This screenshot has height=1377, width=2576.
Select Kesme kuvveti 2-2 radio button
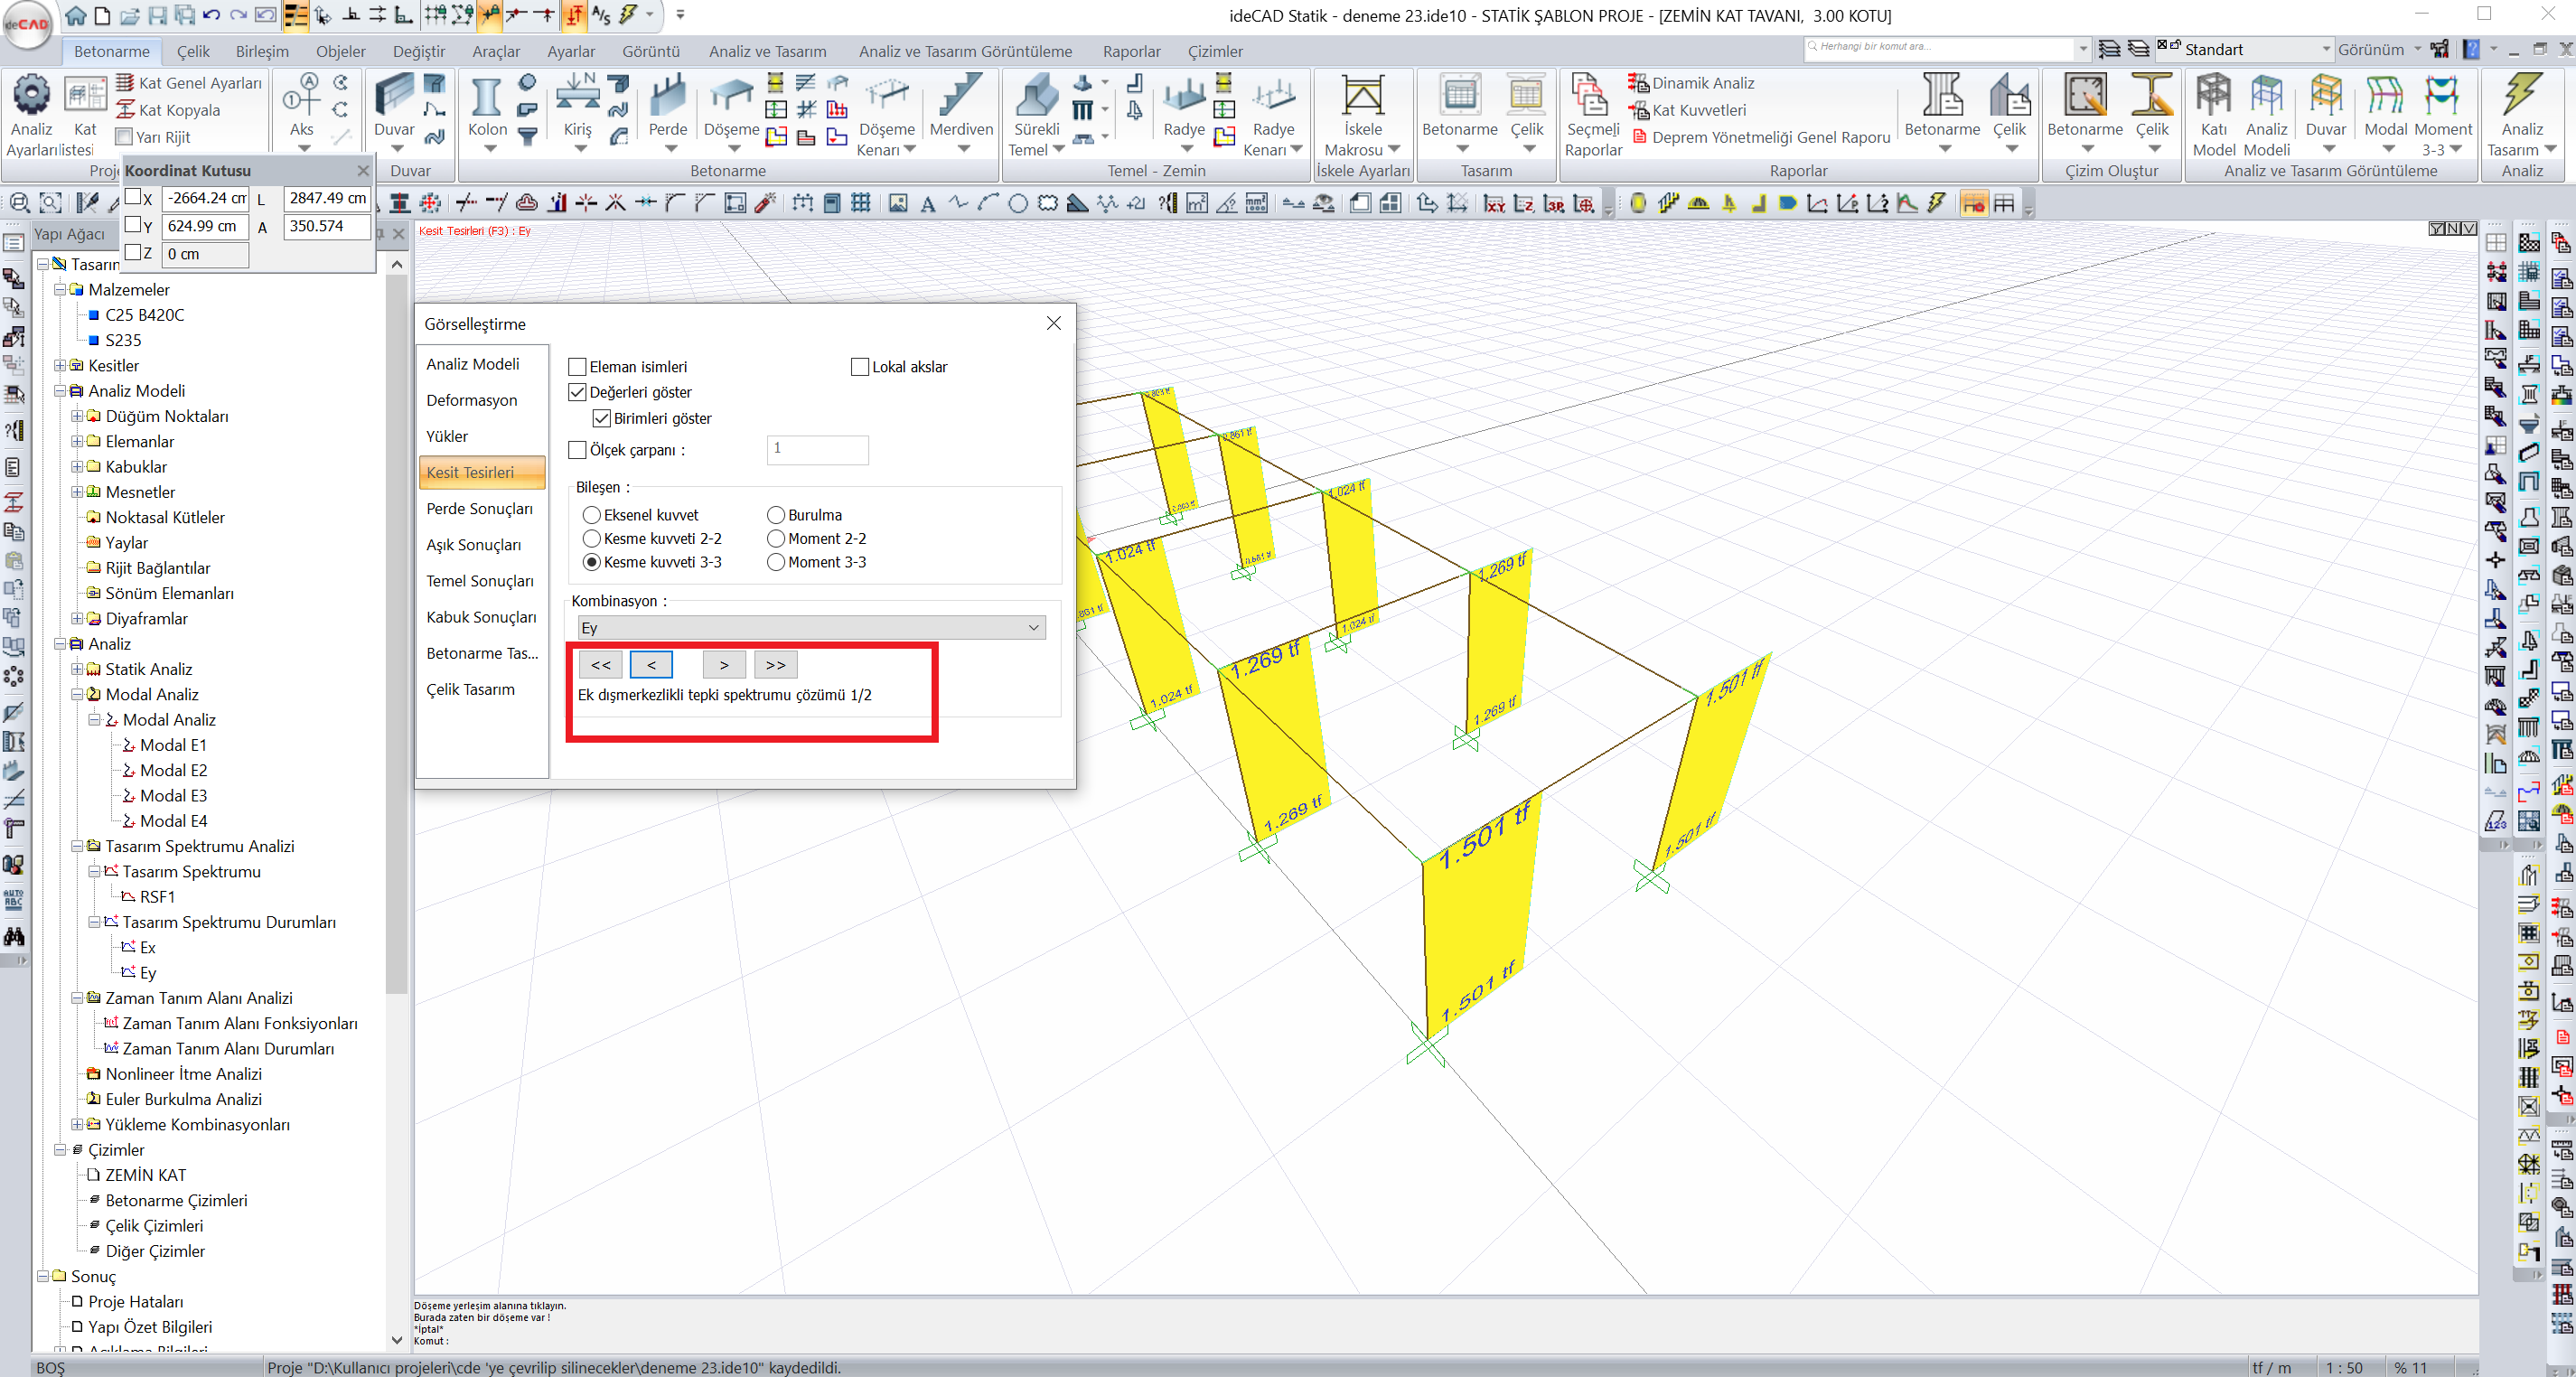tap(592, 538)
